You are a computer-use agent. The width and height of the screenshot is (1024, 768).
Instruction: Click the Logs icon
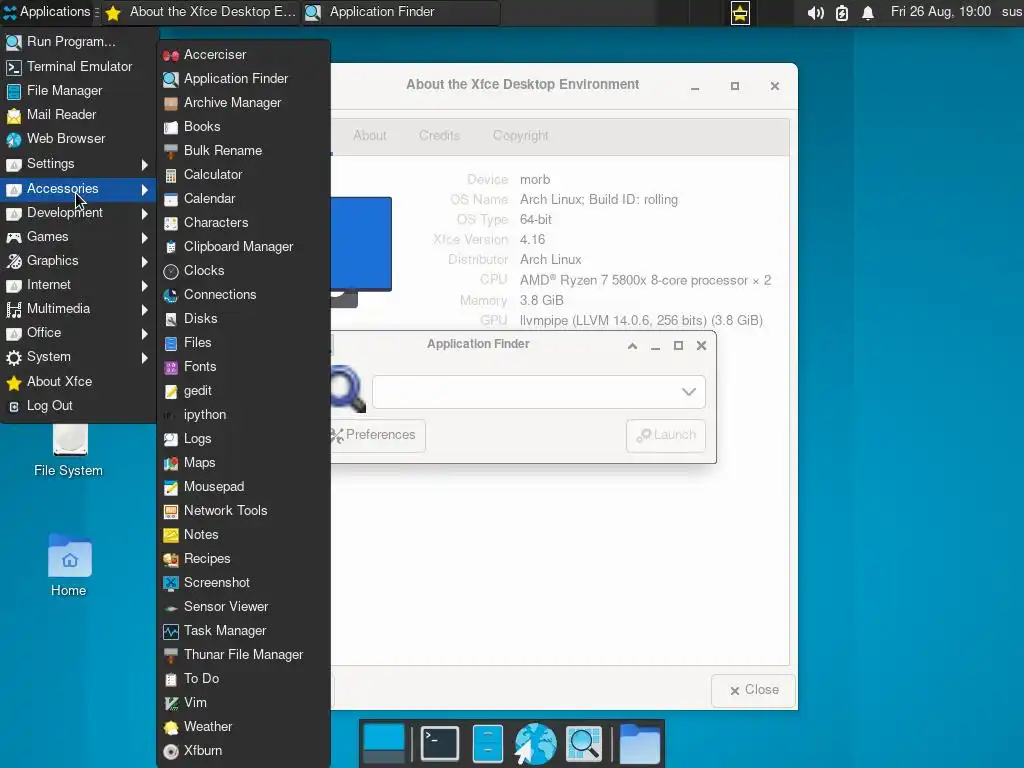tap(170, 439)
